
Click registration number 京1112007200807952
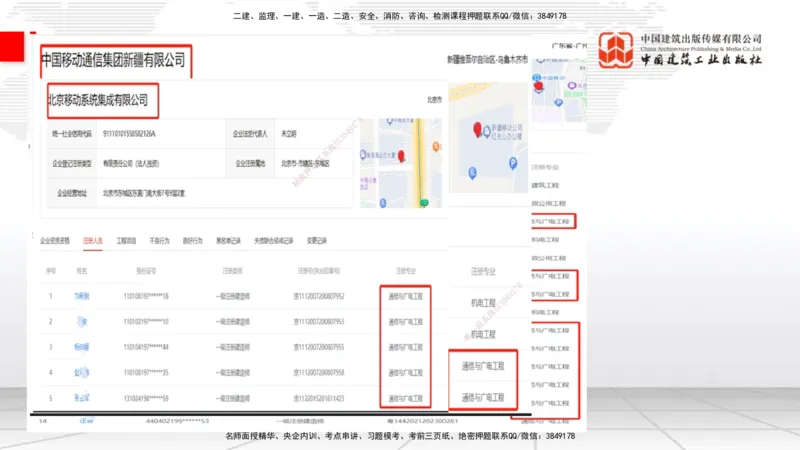318,296
